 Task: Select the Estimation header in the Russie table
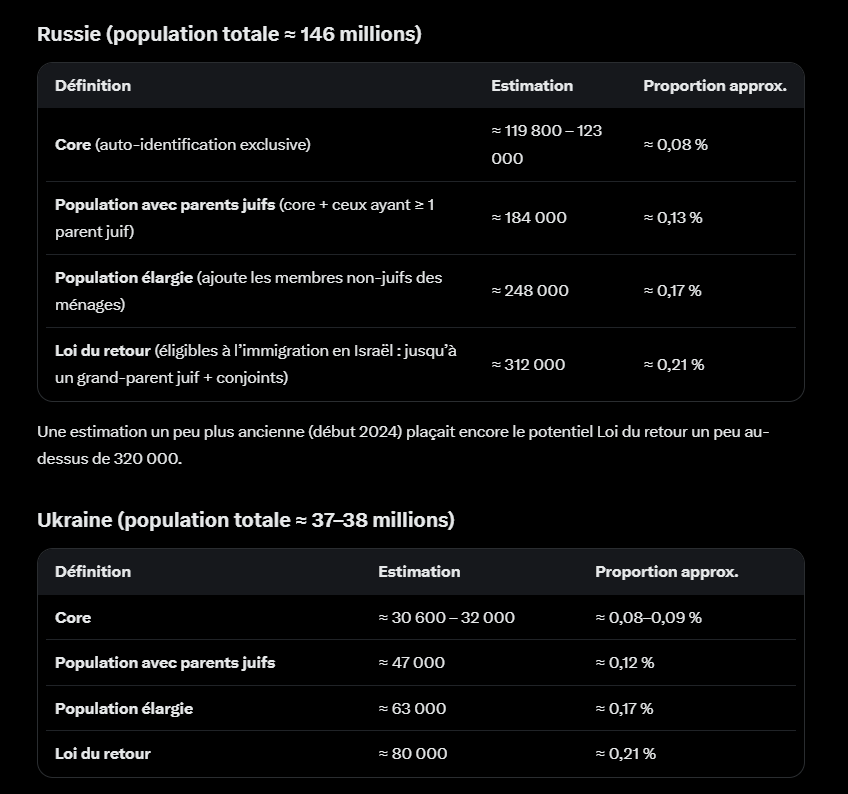point(532,85)
